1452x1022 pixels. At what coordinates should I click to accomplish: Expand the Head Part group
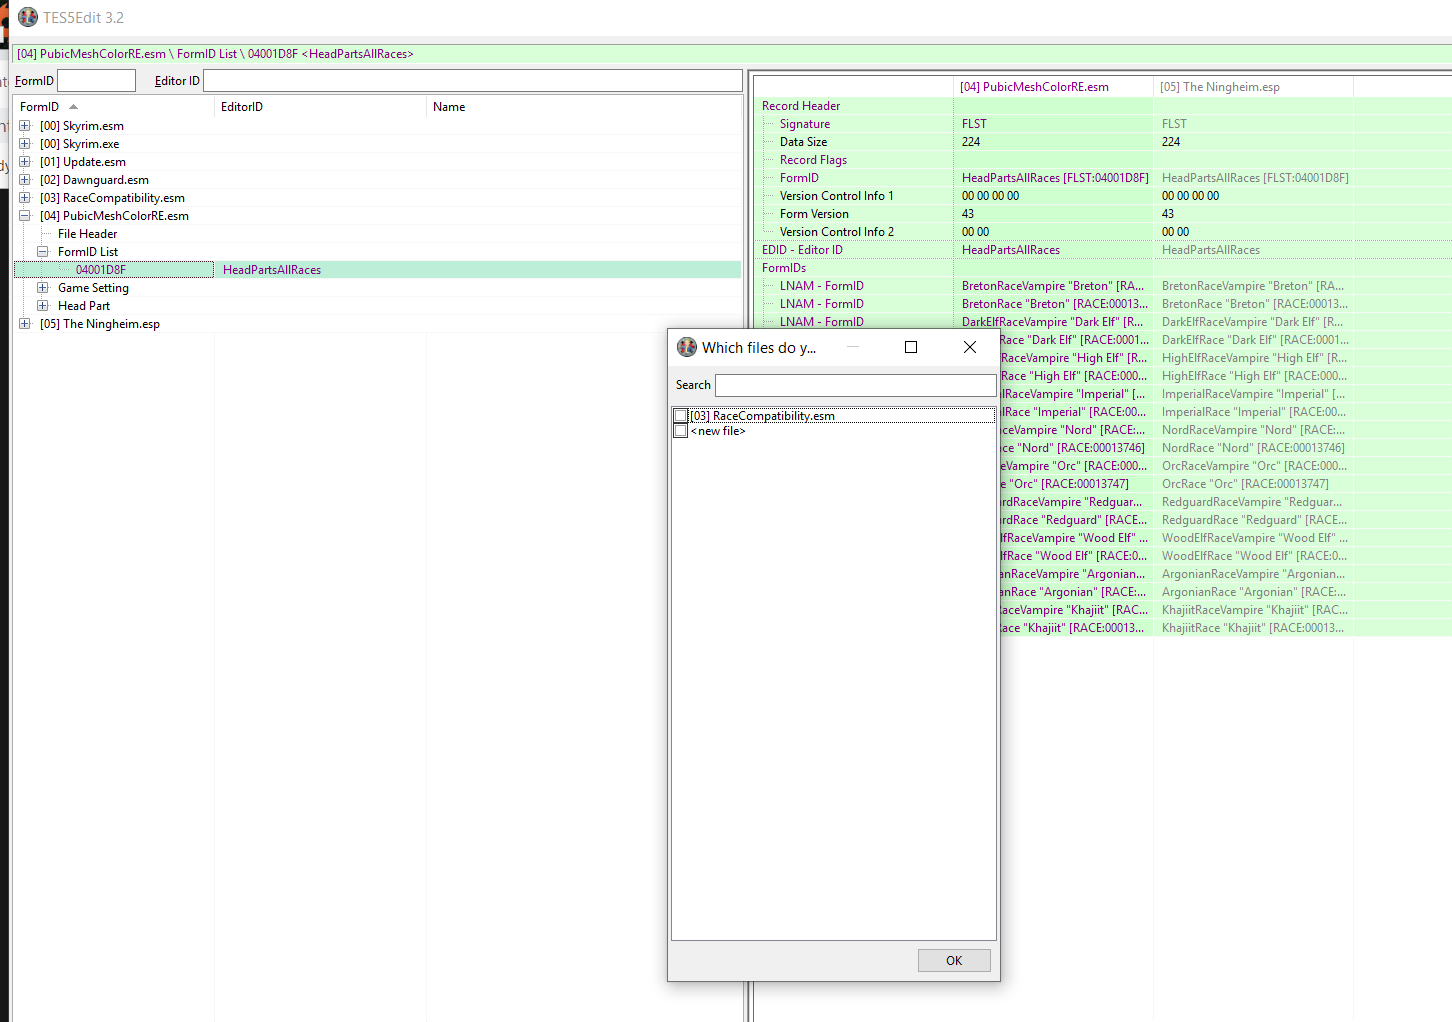[x=43, y=306]
